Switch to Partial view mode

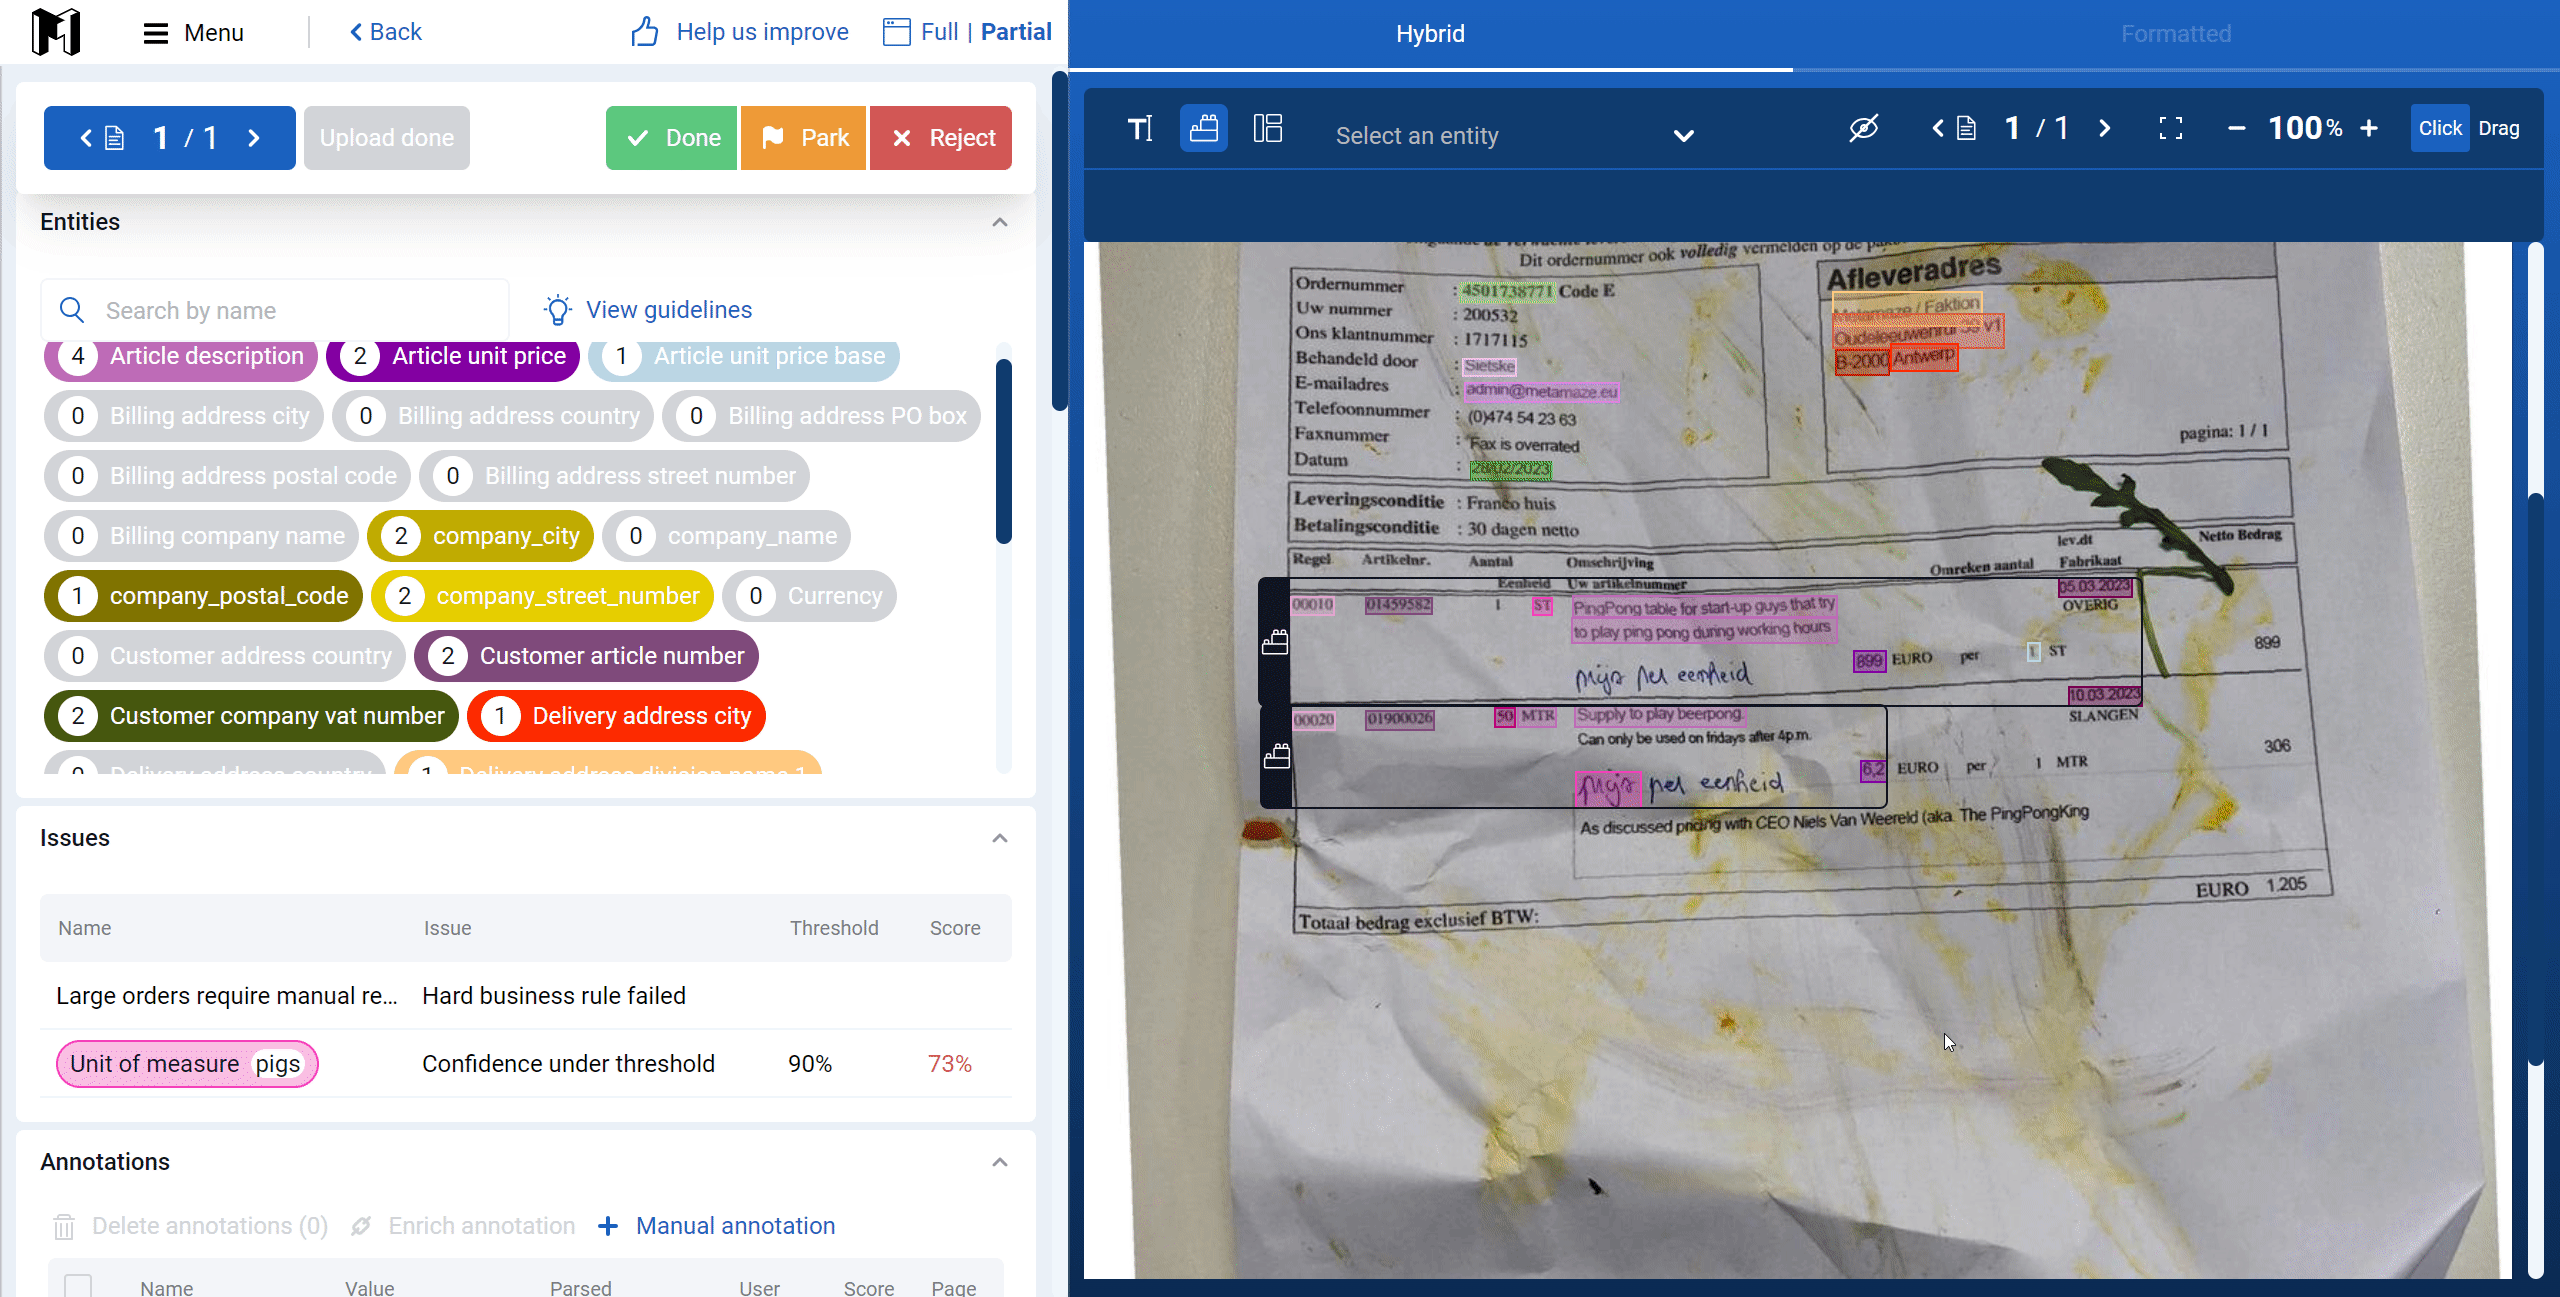coord(1016,32)
